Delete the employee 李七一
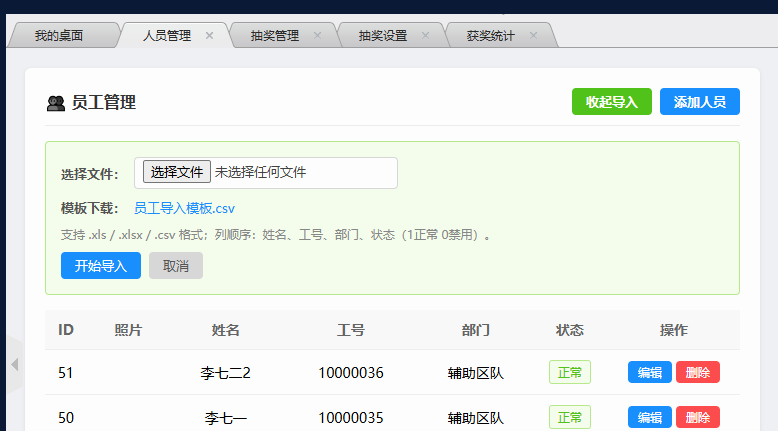This screenshot has height=431, width=778. (x=698, y=417)
